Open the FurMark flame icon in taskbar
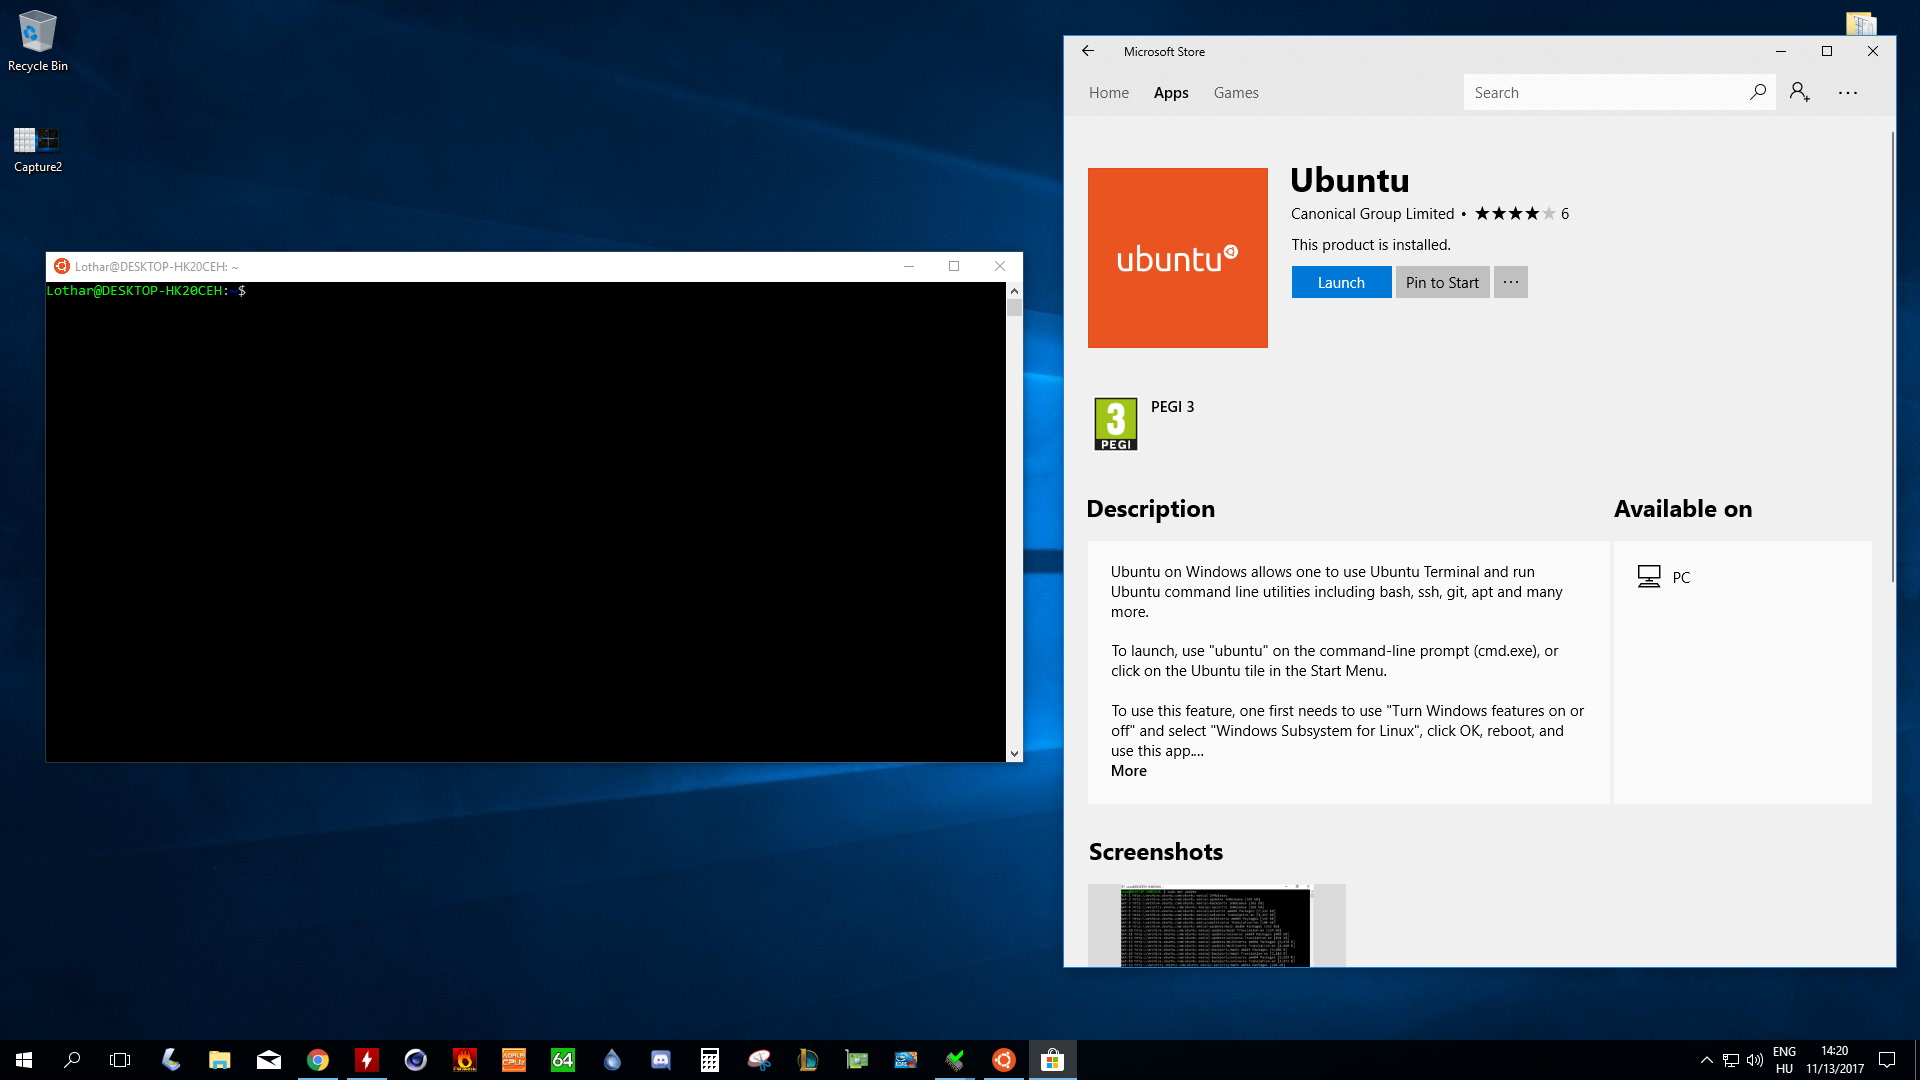The height and width of the screenshot is (1080, 1920). pyautogui.click(x=465, y=1060)
